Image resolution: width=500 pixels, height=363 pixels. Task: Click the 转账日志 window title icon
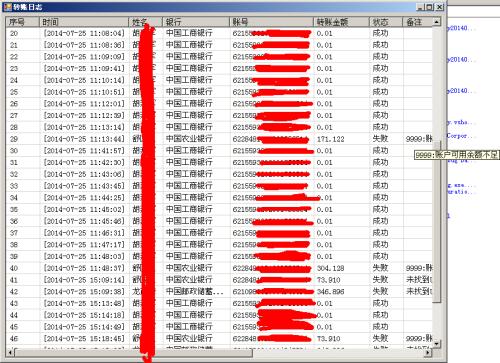8,7
